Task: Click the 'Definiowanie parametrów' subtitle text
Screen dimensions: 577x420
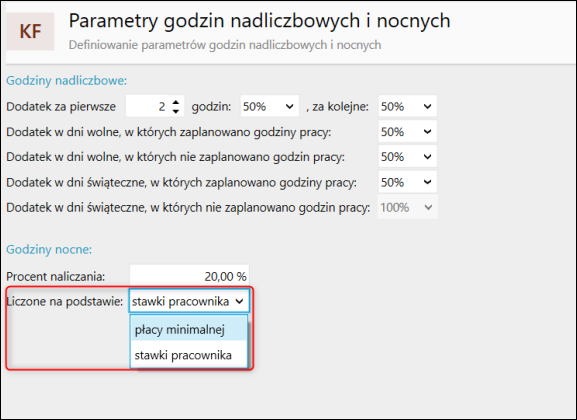Action: 225,45
